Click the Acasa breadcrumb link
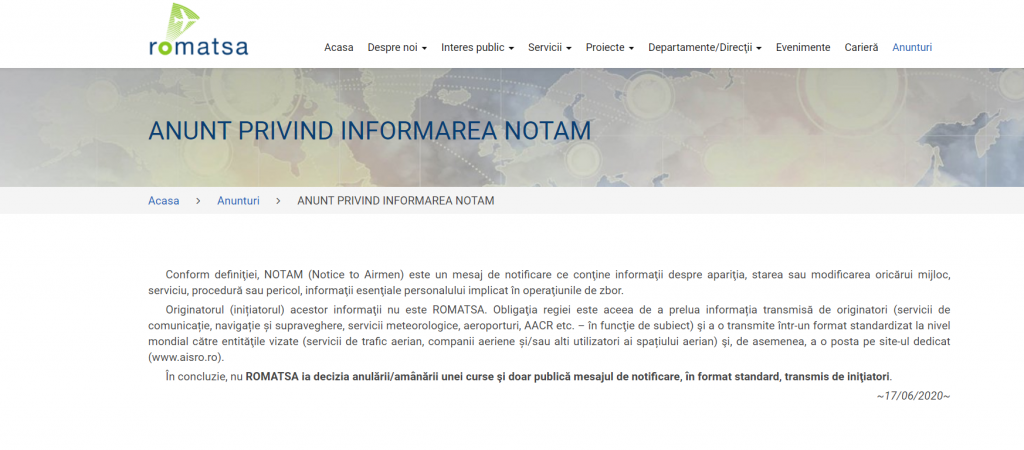This screenshot has height=450, width=1024. click(163, 201)
